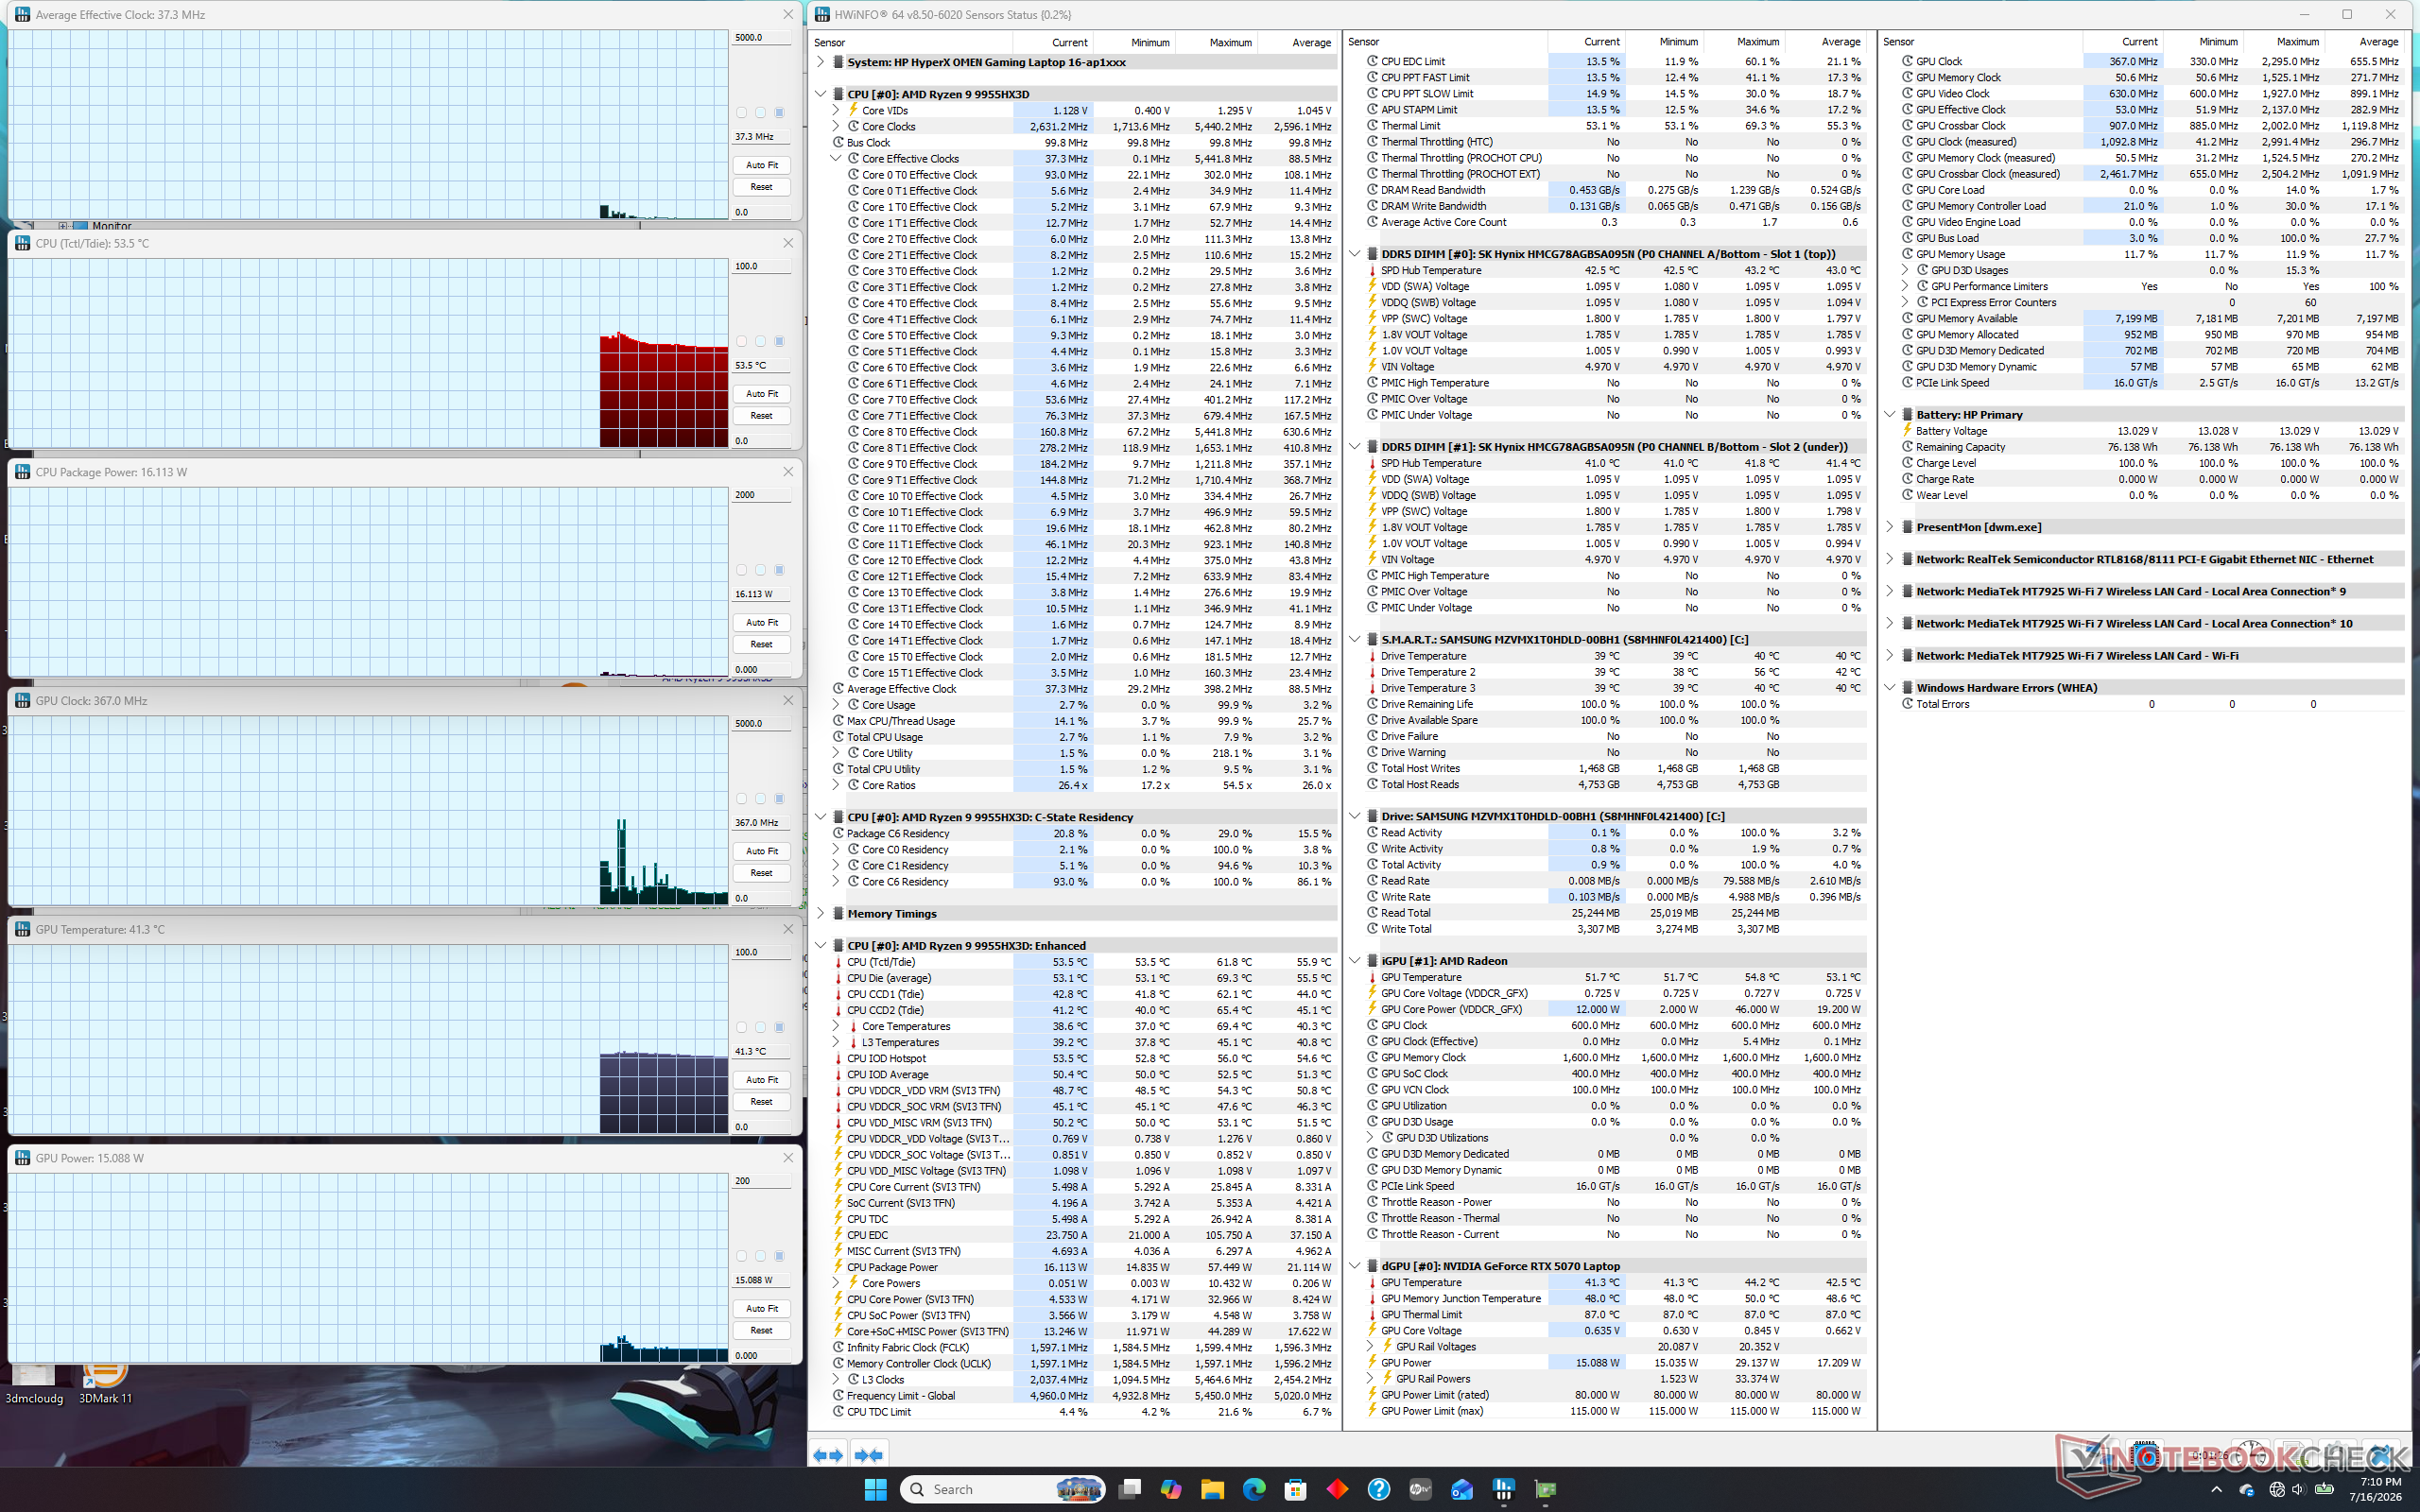
Task: Expand the System HP HyperX OMEN section
Action: point(821,62)
